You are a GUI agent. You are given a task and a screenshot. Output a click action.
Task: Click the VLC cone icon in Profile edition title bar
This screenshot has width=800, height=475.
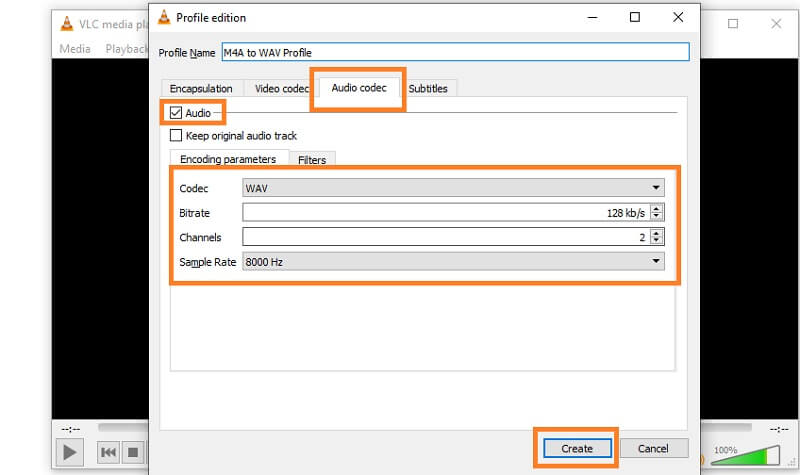pos(162,17)
